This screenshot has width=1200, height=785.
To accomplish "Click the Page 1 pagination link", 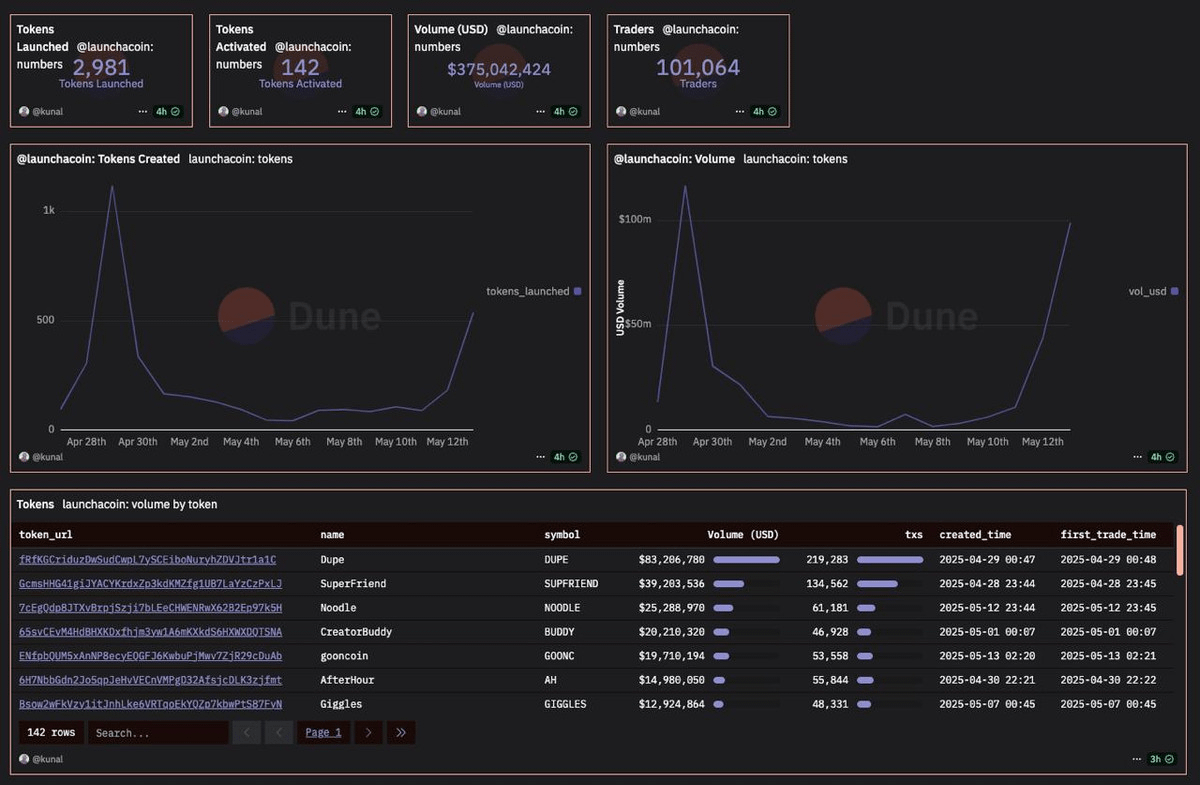I will click(323, 733).
